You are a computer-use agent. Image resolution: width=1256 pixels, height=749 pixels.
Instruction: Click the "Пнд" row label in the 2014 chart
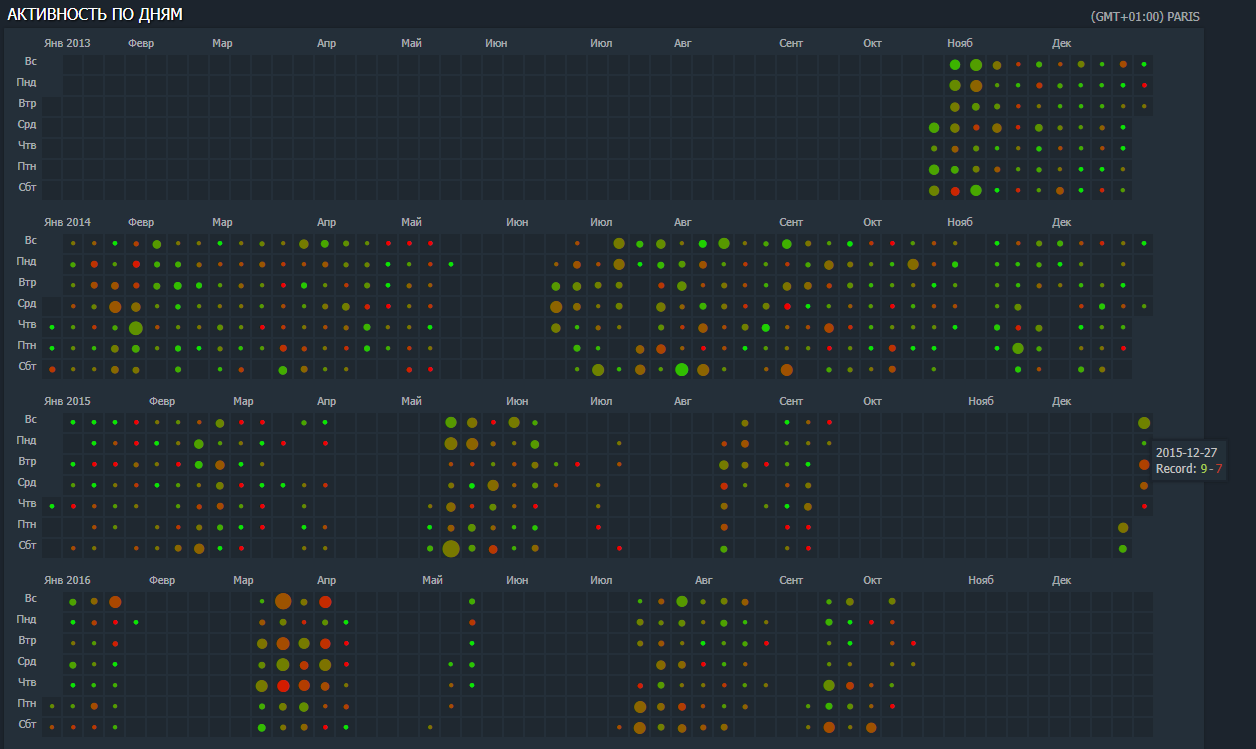click(x=27, y=261)
